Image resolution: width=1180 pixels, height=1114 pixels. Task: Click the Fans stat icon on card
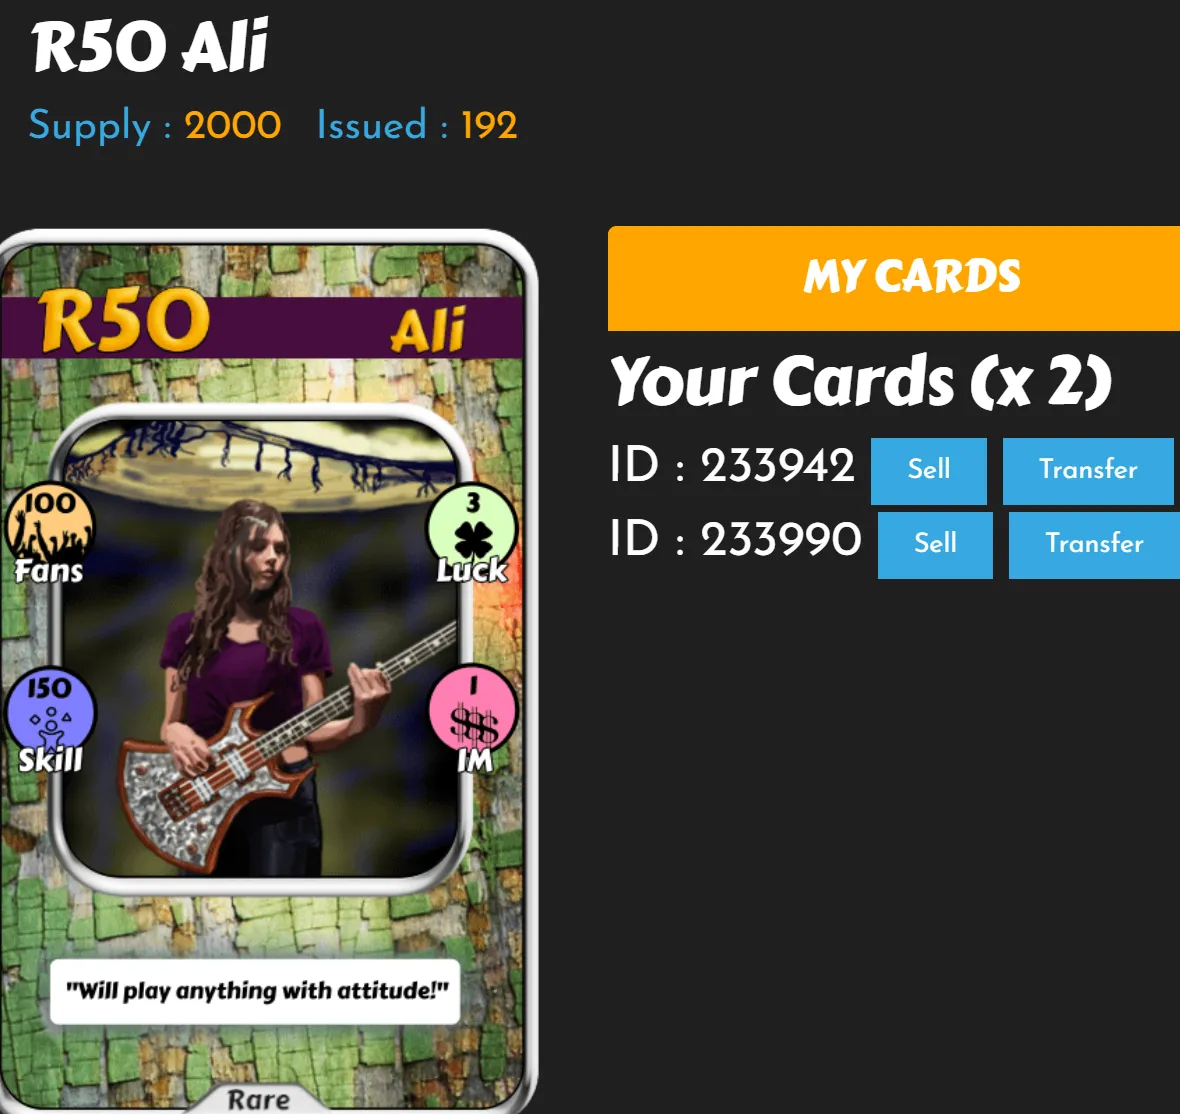pyautogui.click(x=50, y=533)
